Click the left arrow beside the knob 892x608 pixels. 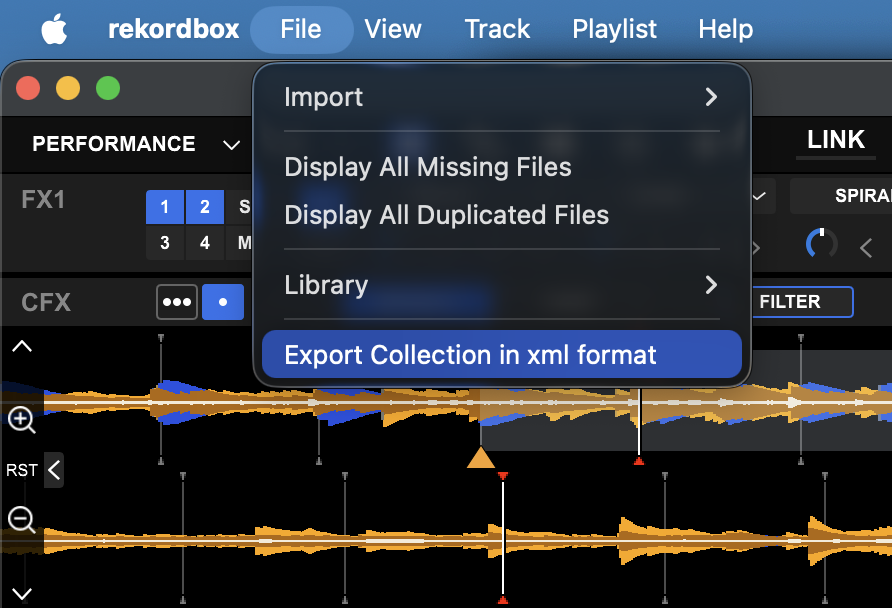pos(866,247)
